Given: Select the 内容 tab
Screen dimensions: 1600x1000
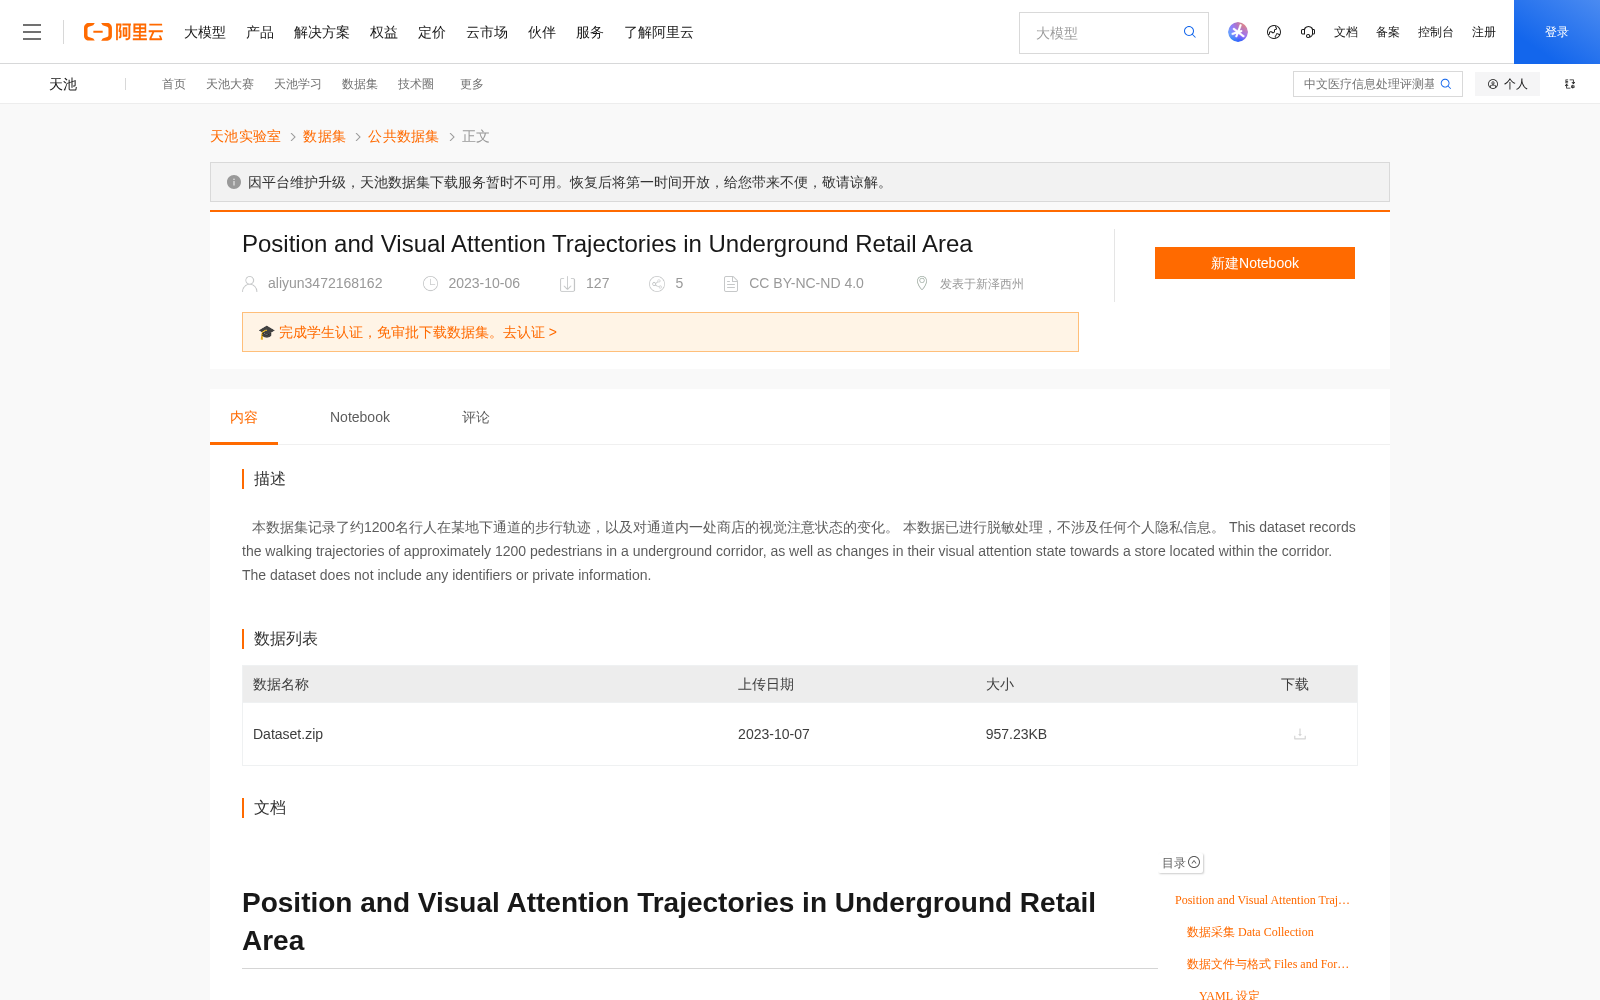Looking at the screenshot, I should pyautogui.click(x=244, y=417).
